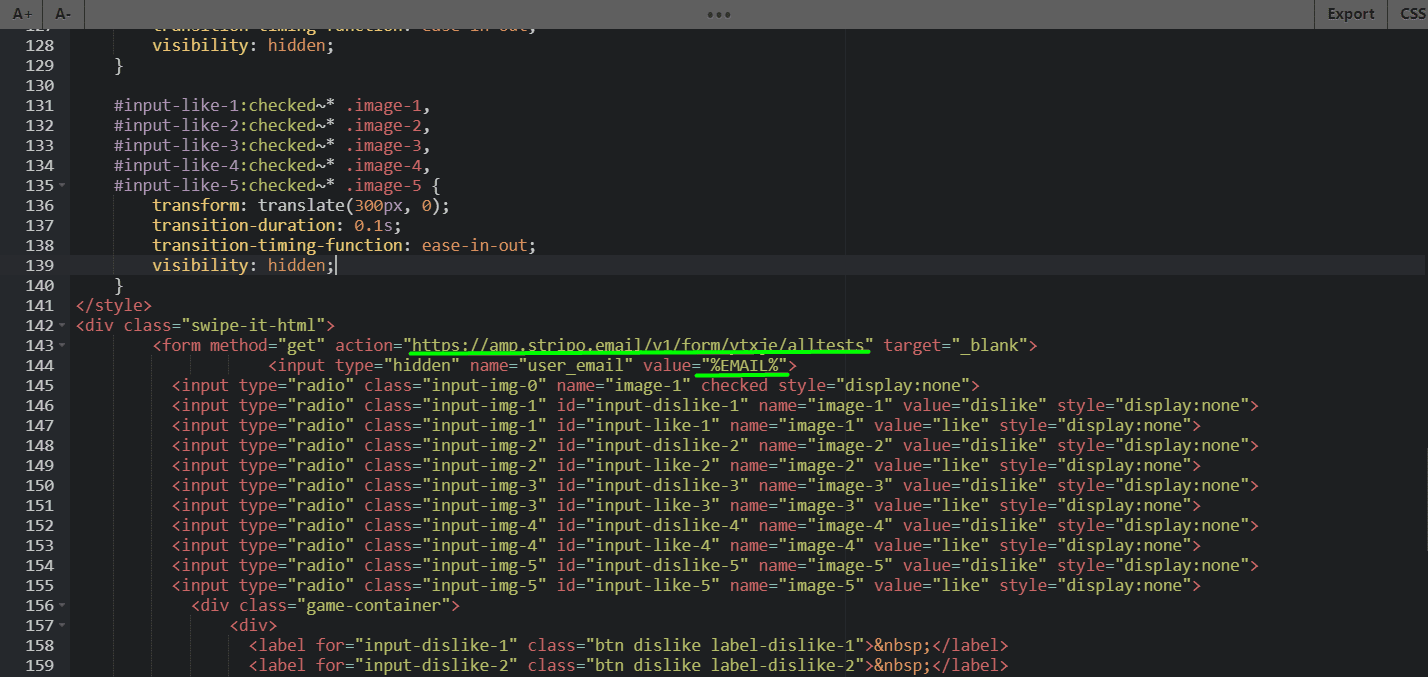The width and height of the screenshot is (1428, 677).
Task: Click the closing </style> tag on line 141
Action: click(x=112, y=305)
